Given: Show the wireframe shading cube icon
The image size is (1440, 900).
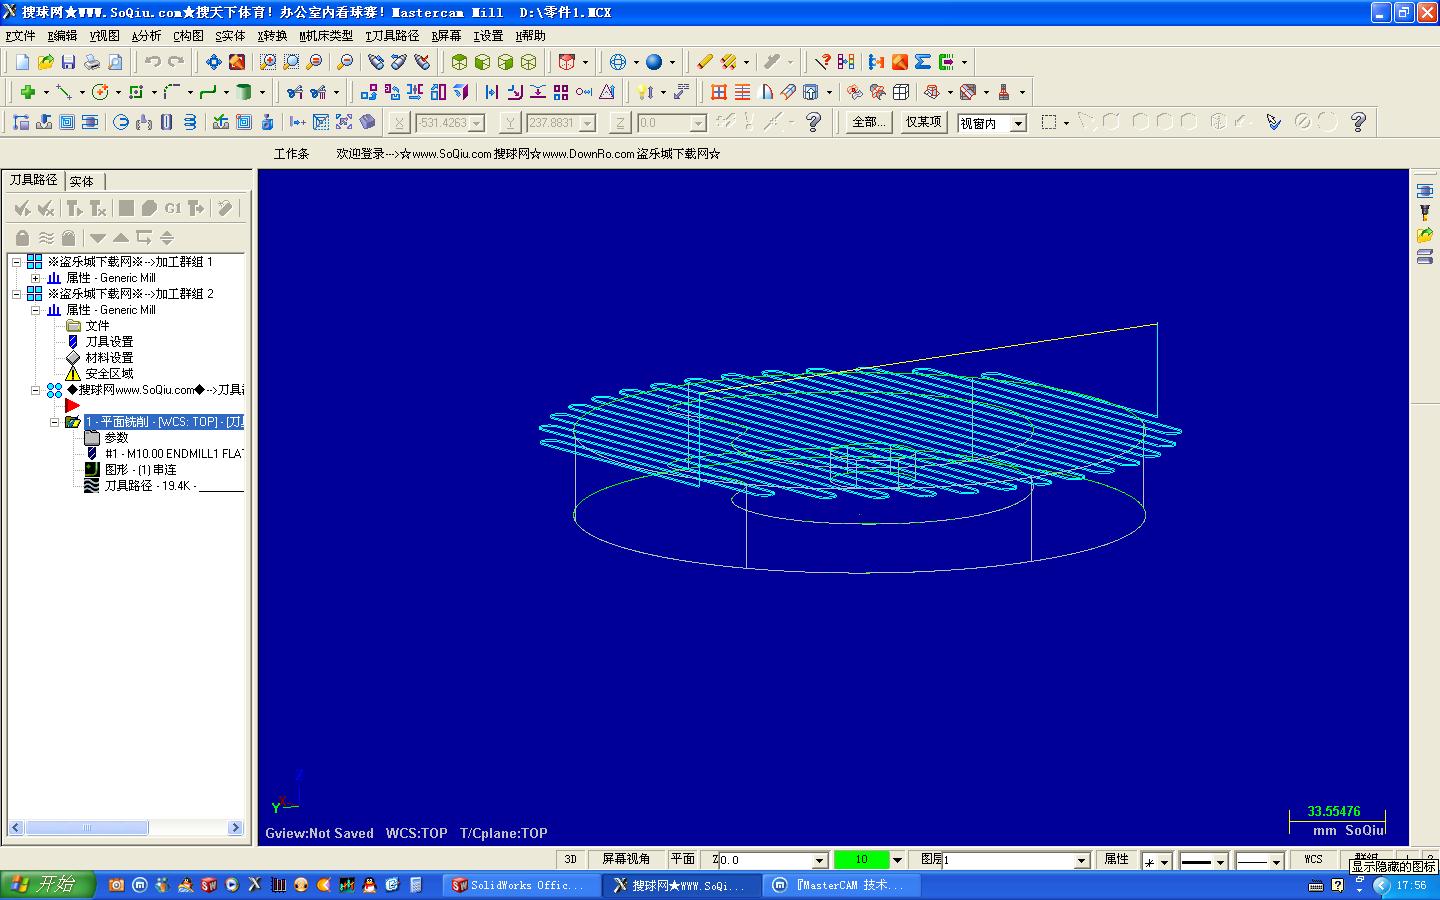Looking at the screenshot, I should pyautogui.click(x=528, y=62).
